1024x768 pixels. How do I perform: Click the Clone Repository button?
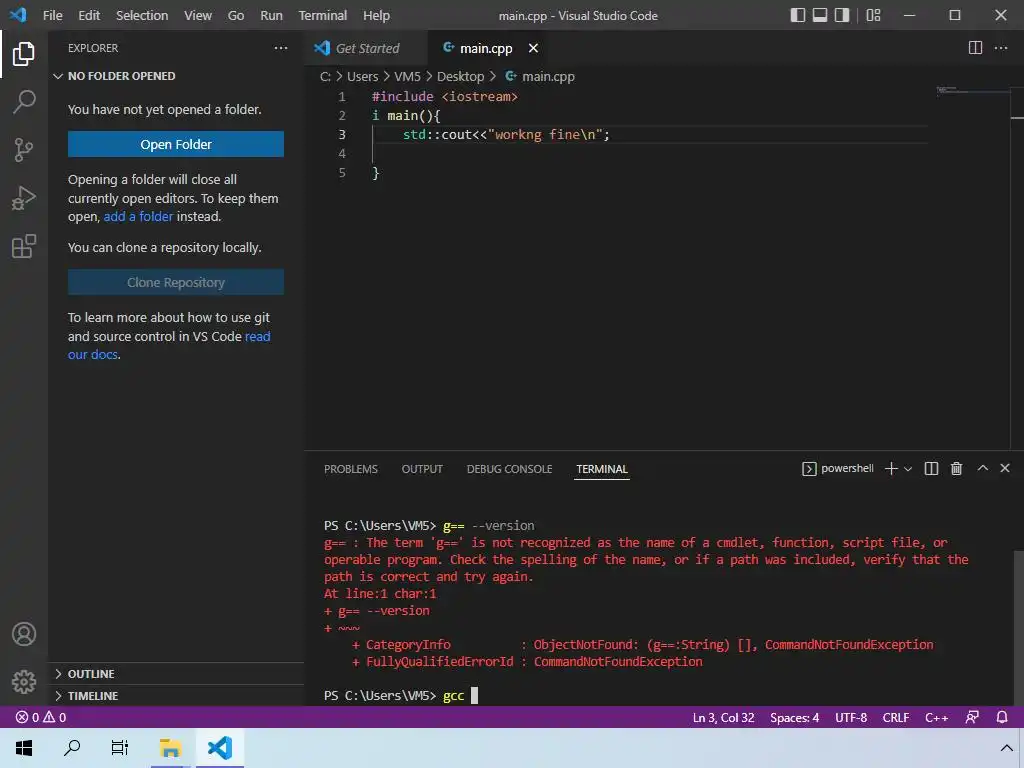pyautogui.click(x=176, y=282)
